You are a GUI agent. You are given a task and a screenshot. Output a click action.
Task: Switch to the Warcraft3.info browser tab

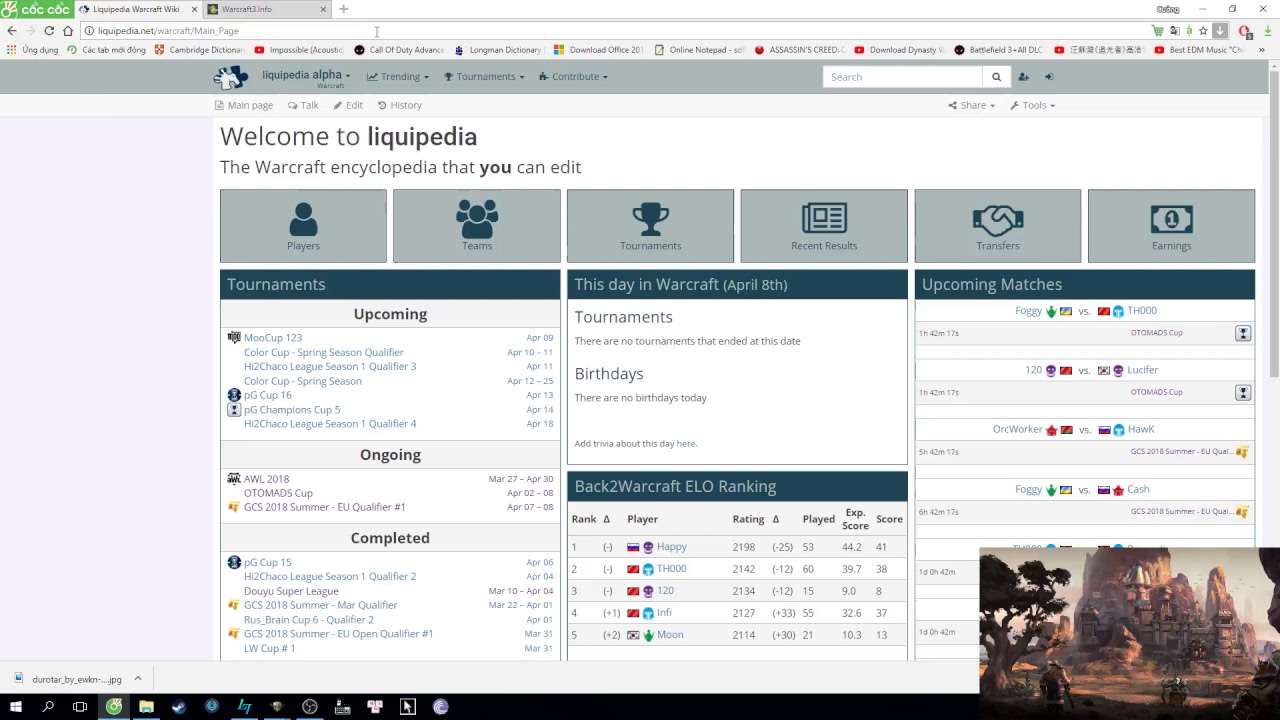coord(266,9)
